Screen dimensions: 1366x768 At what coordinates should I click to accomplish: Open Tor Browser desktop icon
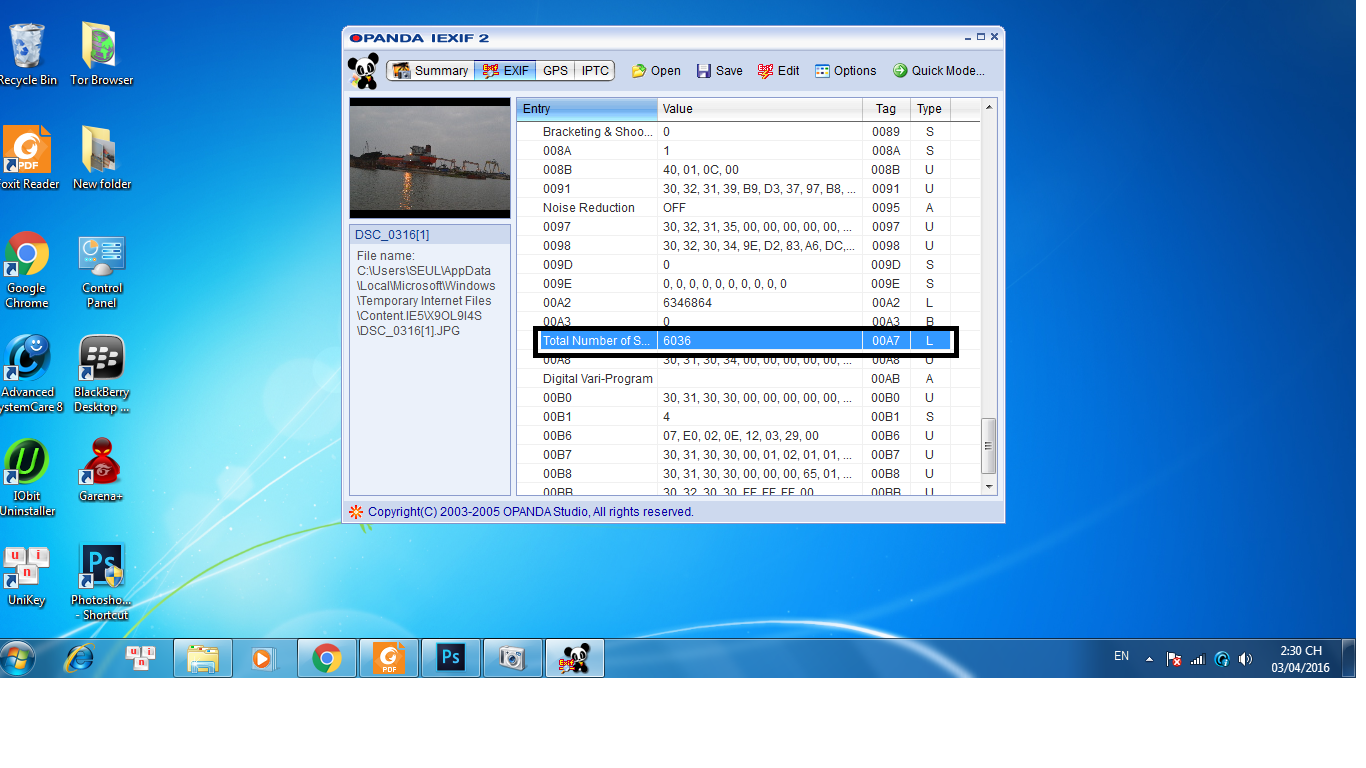tap(101, 54)
